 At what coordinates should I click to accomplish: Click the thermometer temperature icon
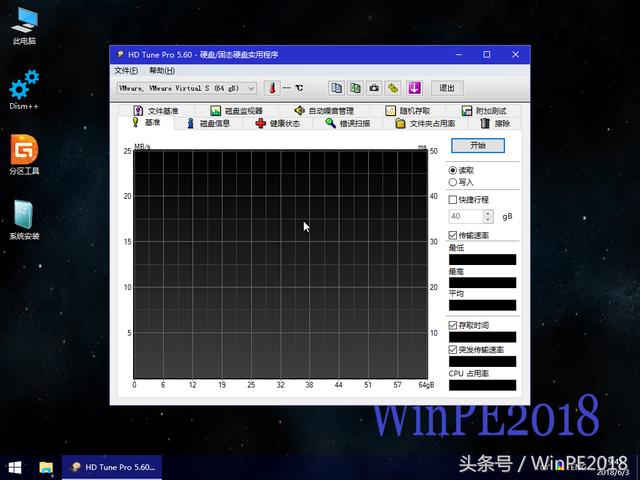pyautogui.click(x=272, y=88)
